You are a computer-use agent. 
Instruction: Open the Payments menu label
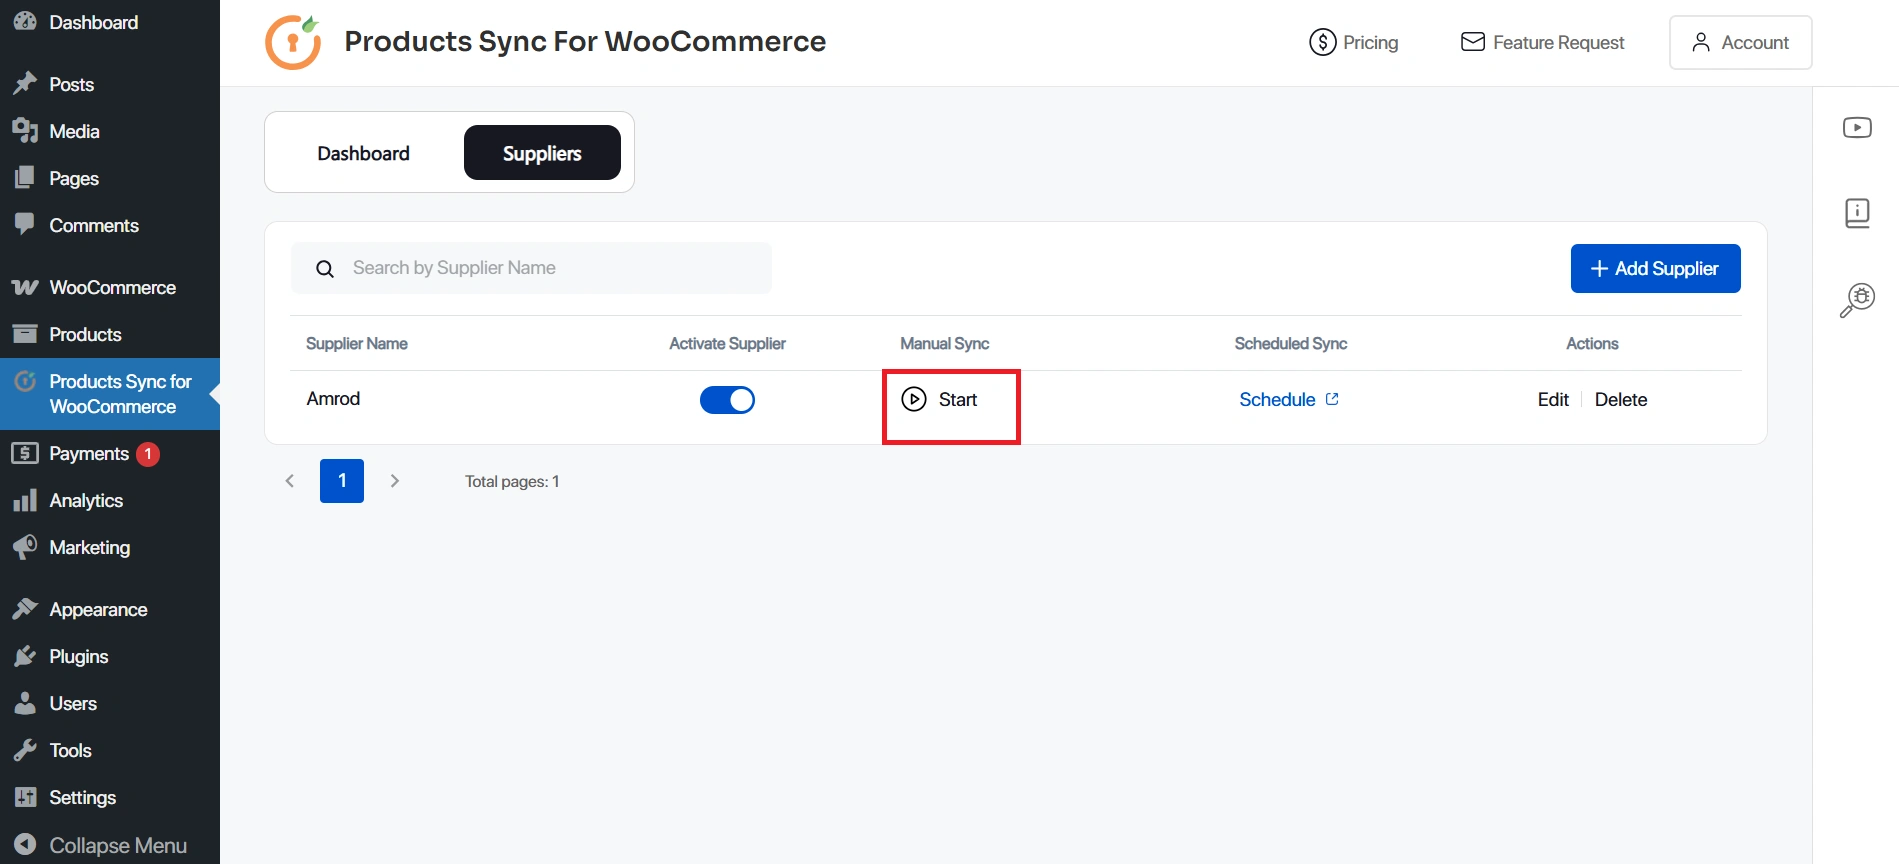point(89,453)
